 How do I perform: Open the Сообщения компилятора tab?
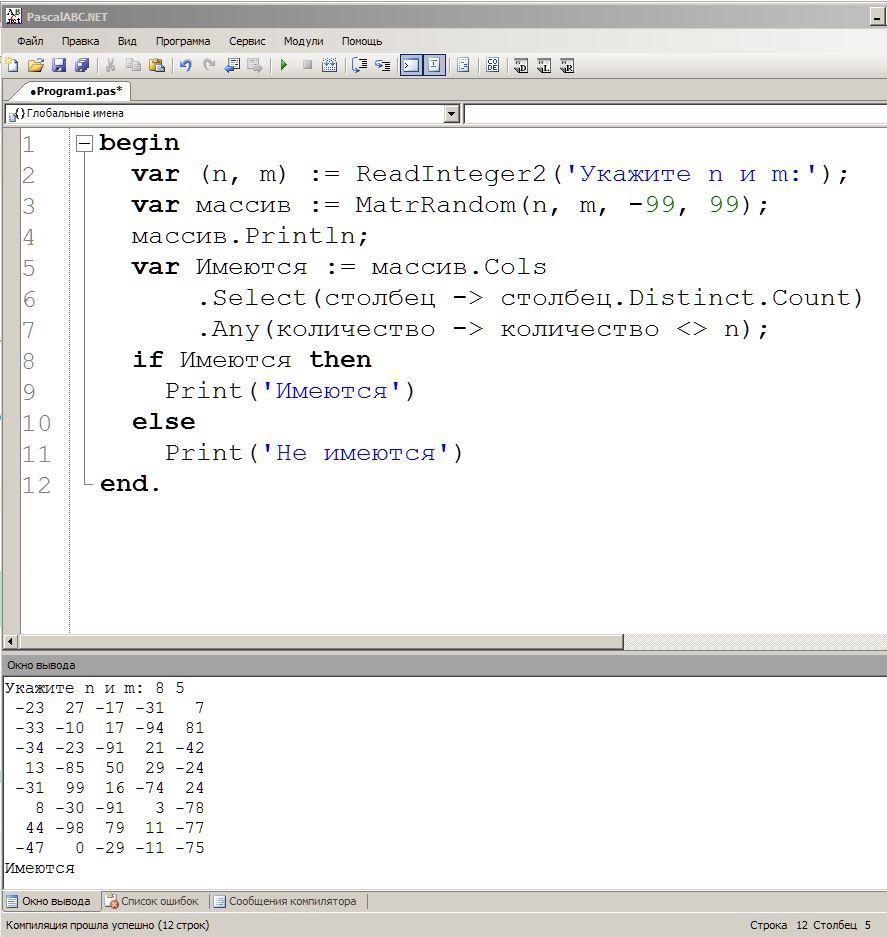pos(284,901)
